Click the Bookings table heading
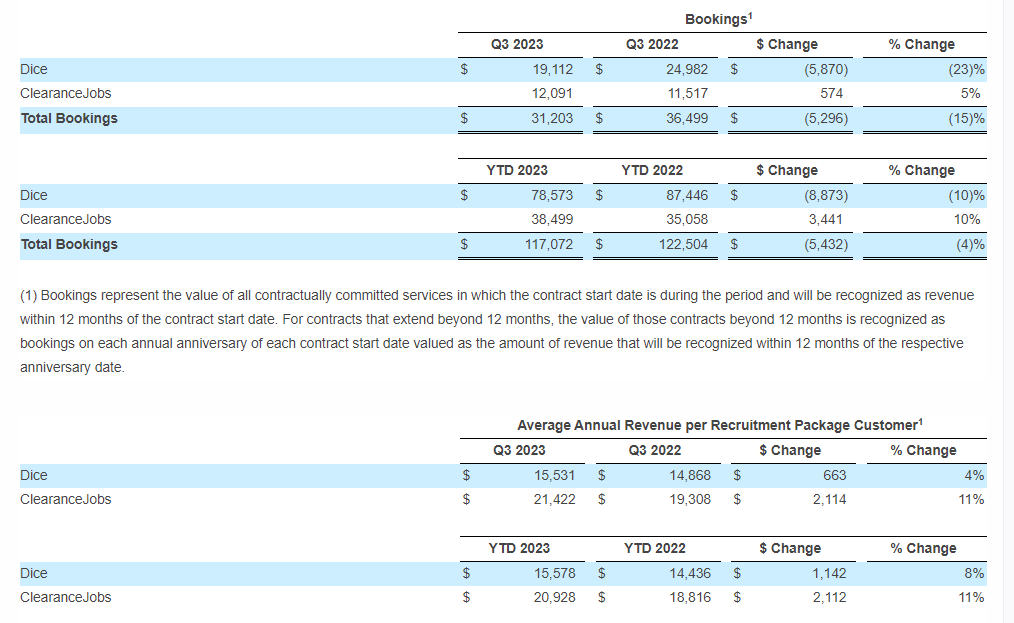Image resolution: width=1014 pixels, height=623 pixels. tap(718, 19)
